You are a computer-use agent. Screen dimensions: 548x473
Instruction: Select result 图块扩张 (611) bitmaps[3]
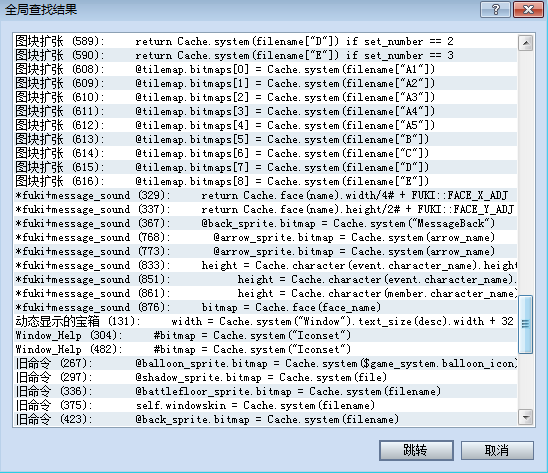point(266,111)
